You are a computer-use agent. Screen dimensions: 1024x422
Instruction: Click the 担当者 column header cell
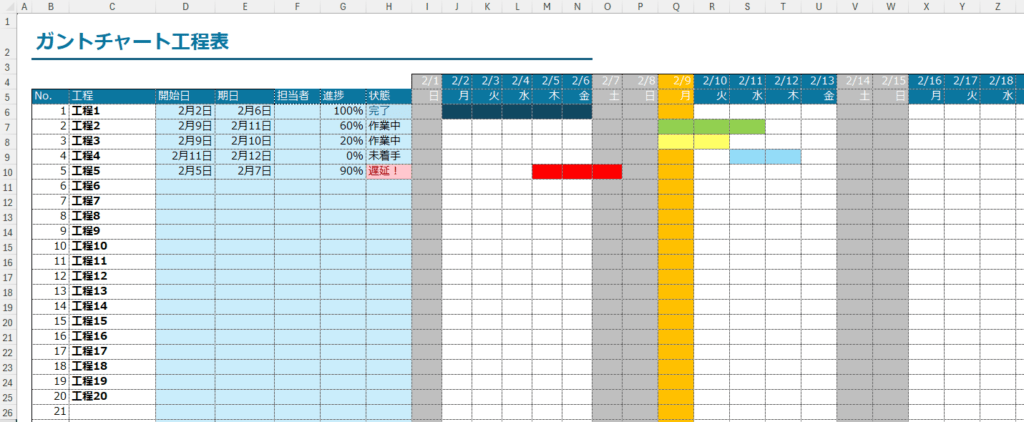297,96
